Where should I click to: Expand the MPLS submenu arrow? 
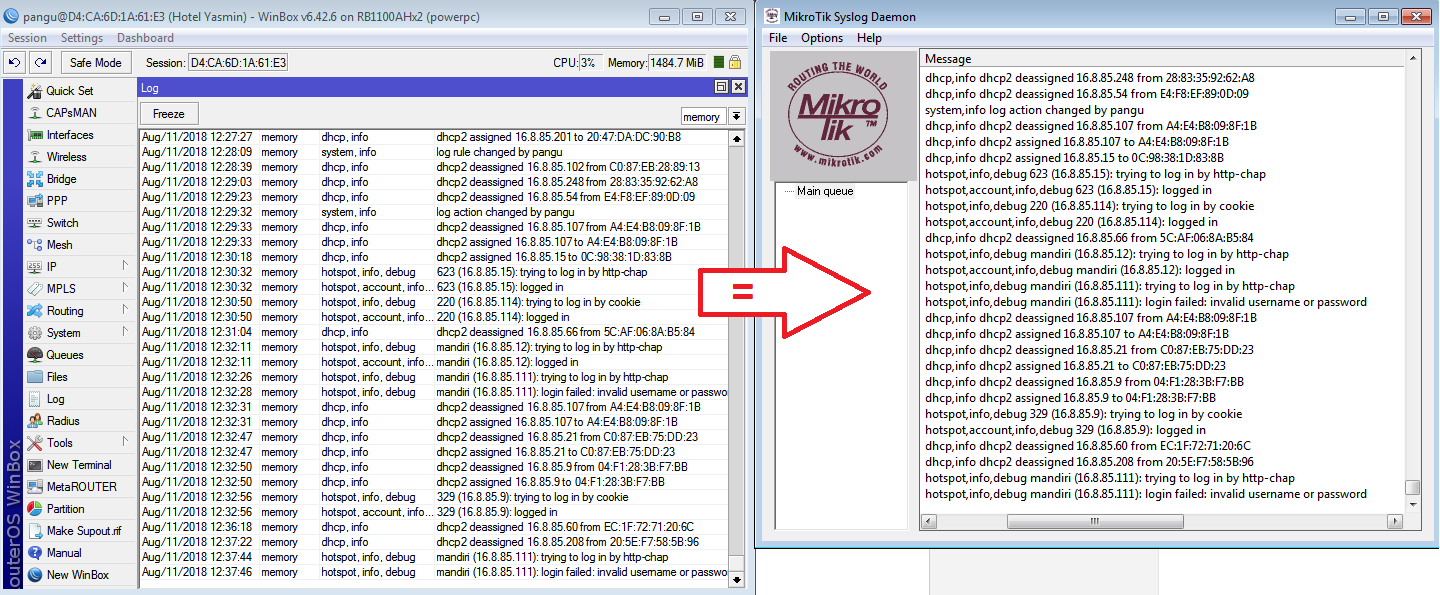[x=126, y=288]
